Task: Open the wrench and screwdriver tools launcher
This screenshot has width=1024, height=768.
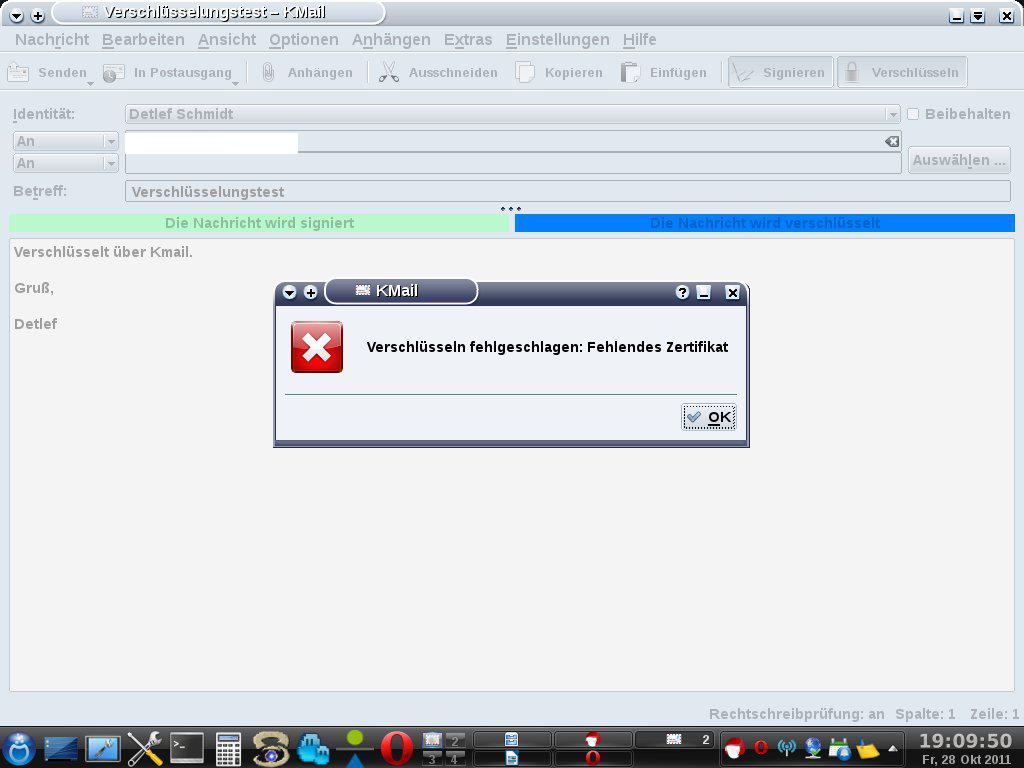Action: pyautogui.click(x=145, y=748)
